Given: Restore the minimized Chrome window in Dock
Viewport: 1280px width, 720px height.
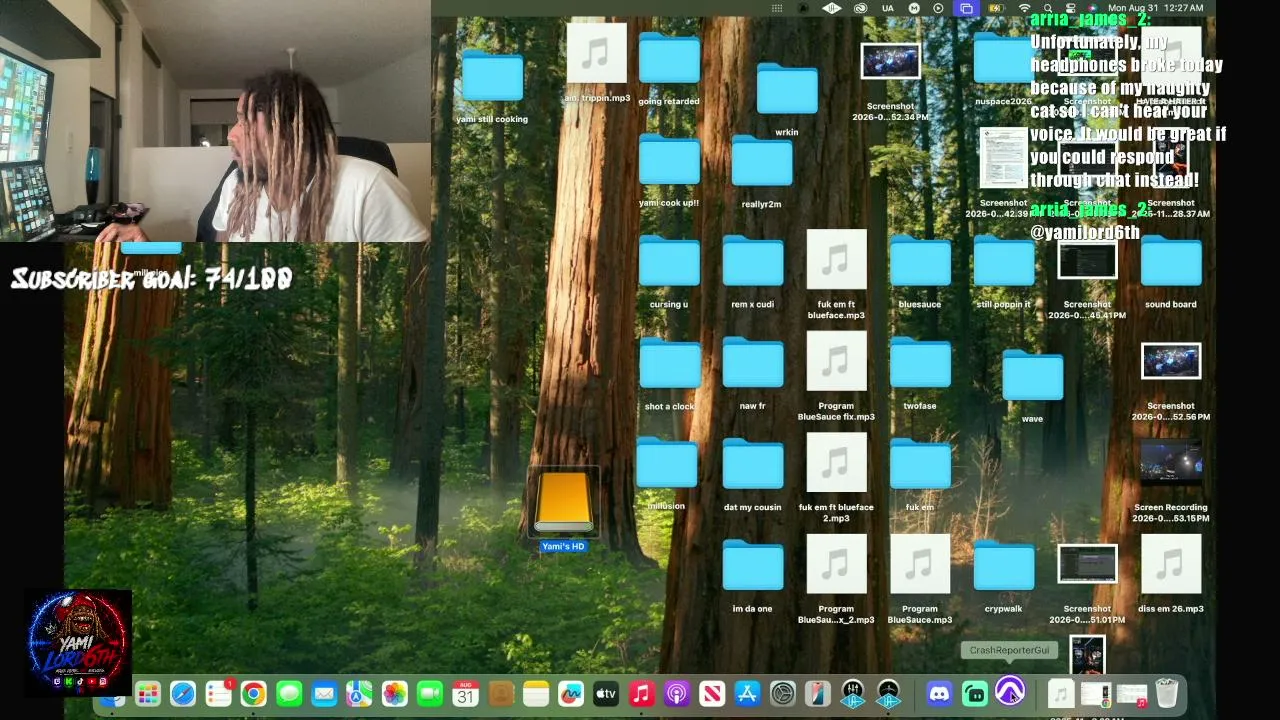Looking at the screenshot, I should (x=1096, y=693).
